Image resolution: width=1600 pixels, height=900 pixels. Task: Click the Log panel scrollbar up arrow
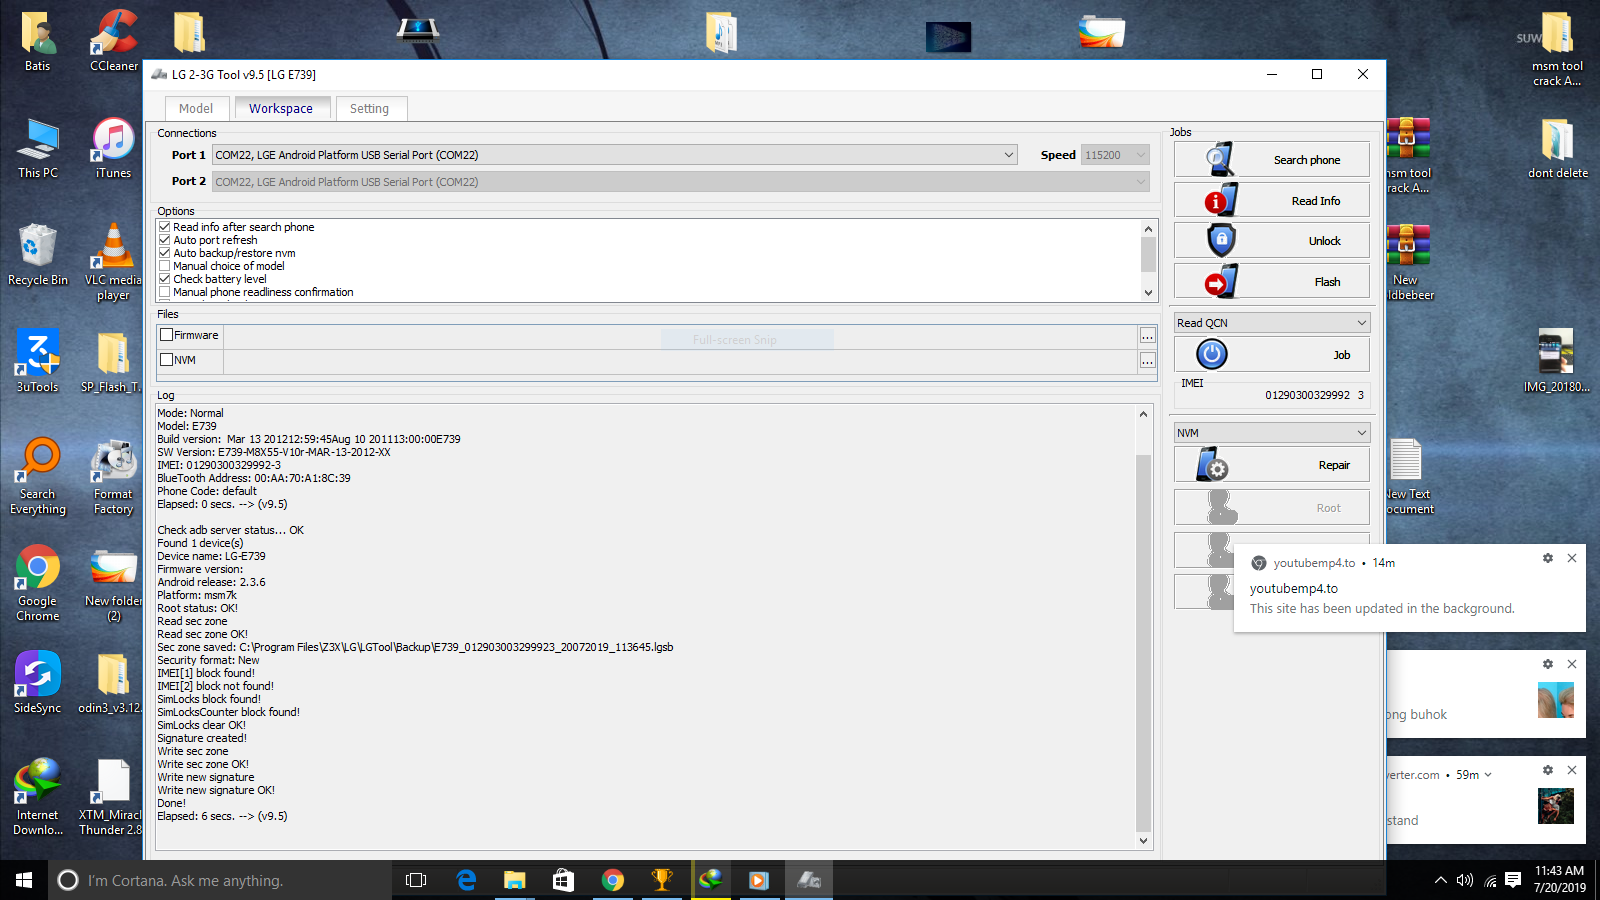tap(1144, 413)
